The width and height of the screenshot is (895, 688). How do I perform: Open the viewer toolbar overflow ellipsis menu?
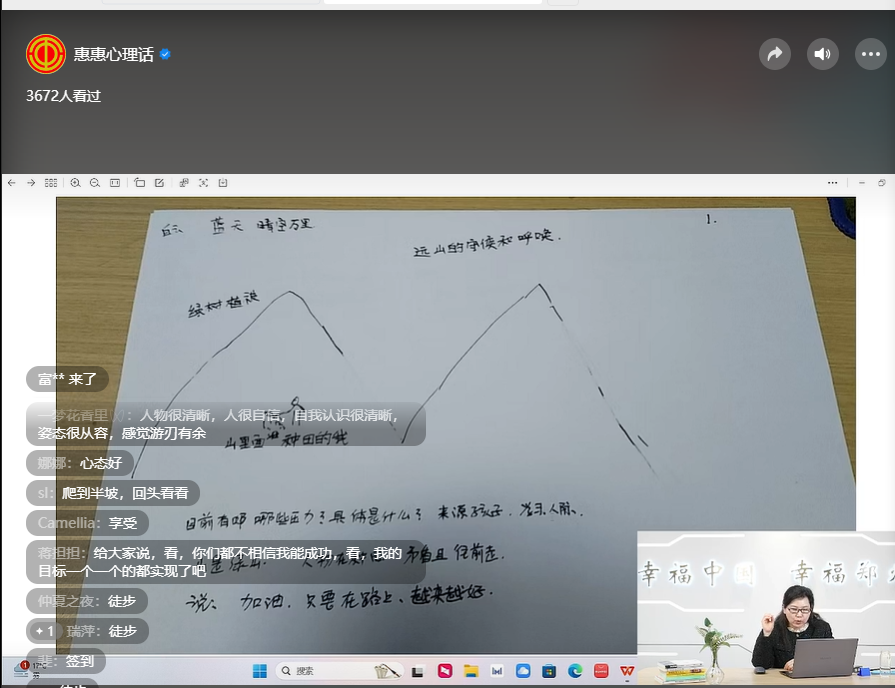pos(832,183)
